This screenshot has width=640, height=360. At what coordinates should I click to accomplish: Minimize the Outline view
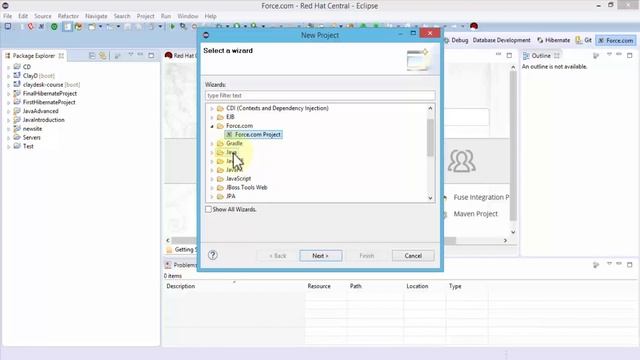(x=619, y=55)
